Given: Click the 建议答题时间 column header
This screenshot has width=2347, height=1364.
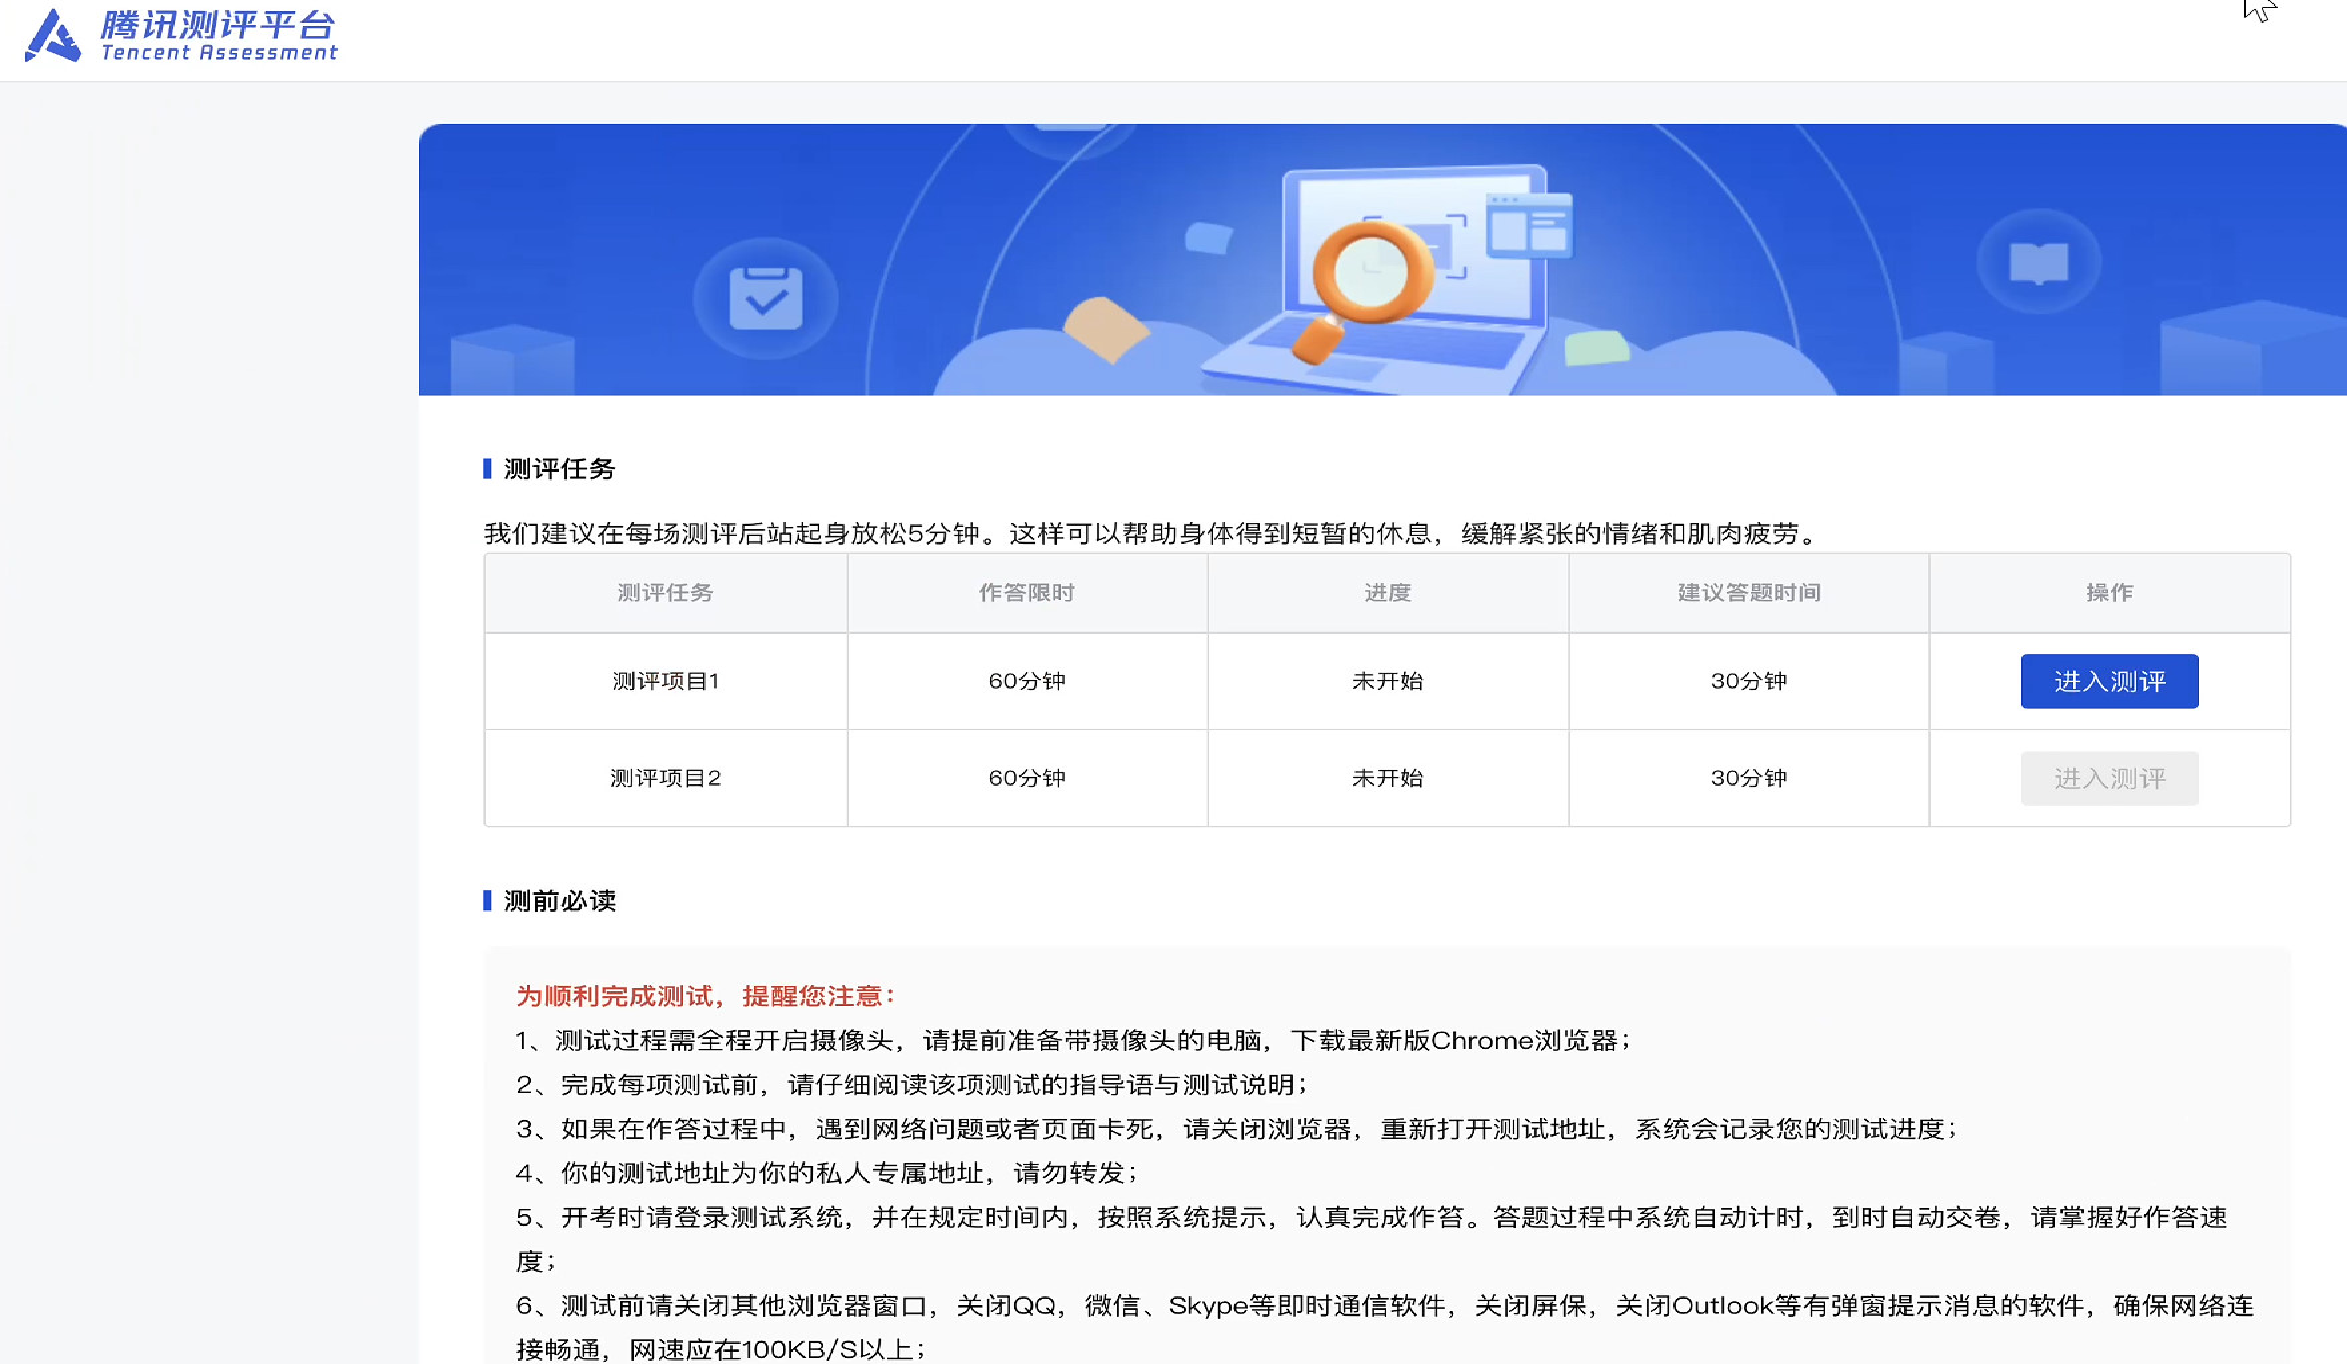Looking at the screenshot, I should coord(1748,592).
